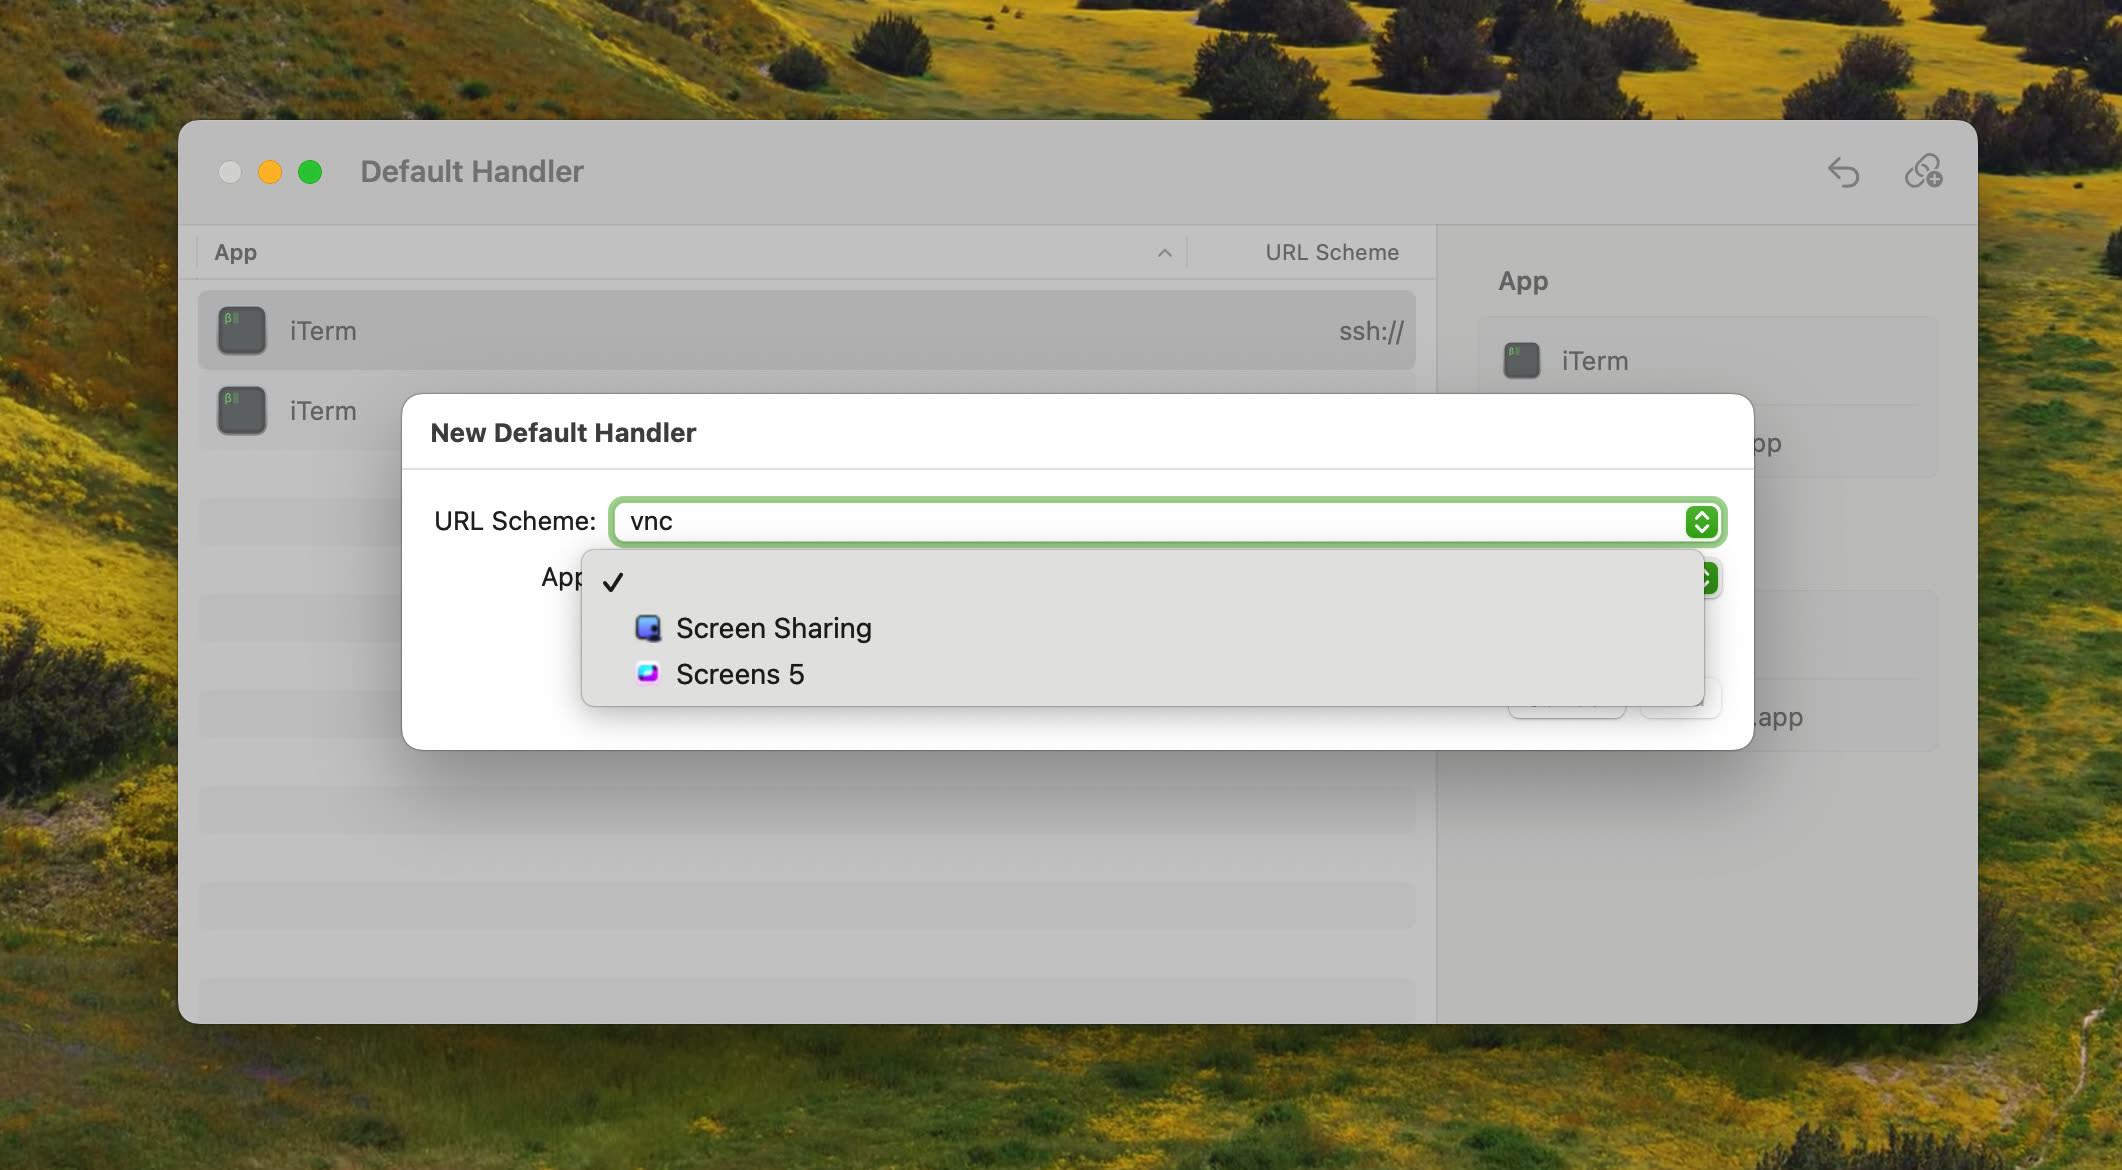Choose Screen Sharing from the app menu

[773, 628]
